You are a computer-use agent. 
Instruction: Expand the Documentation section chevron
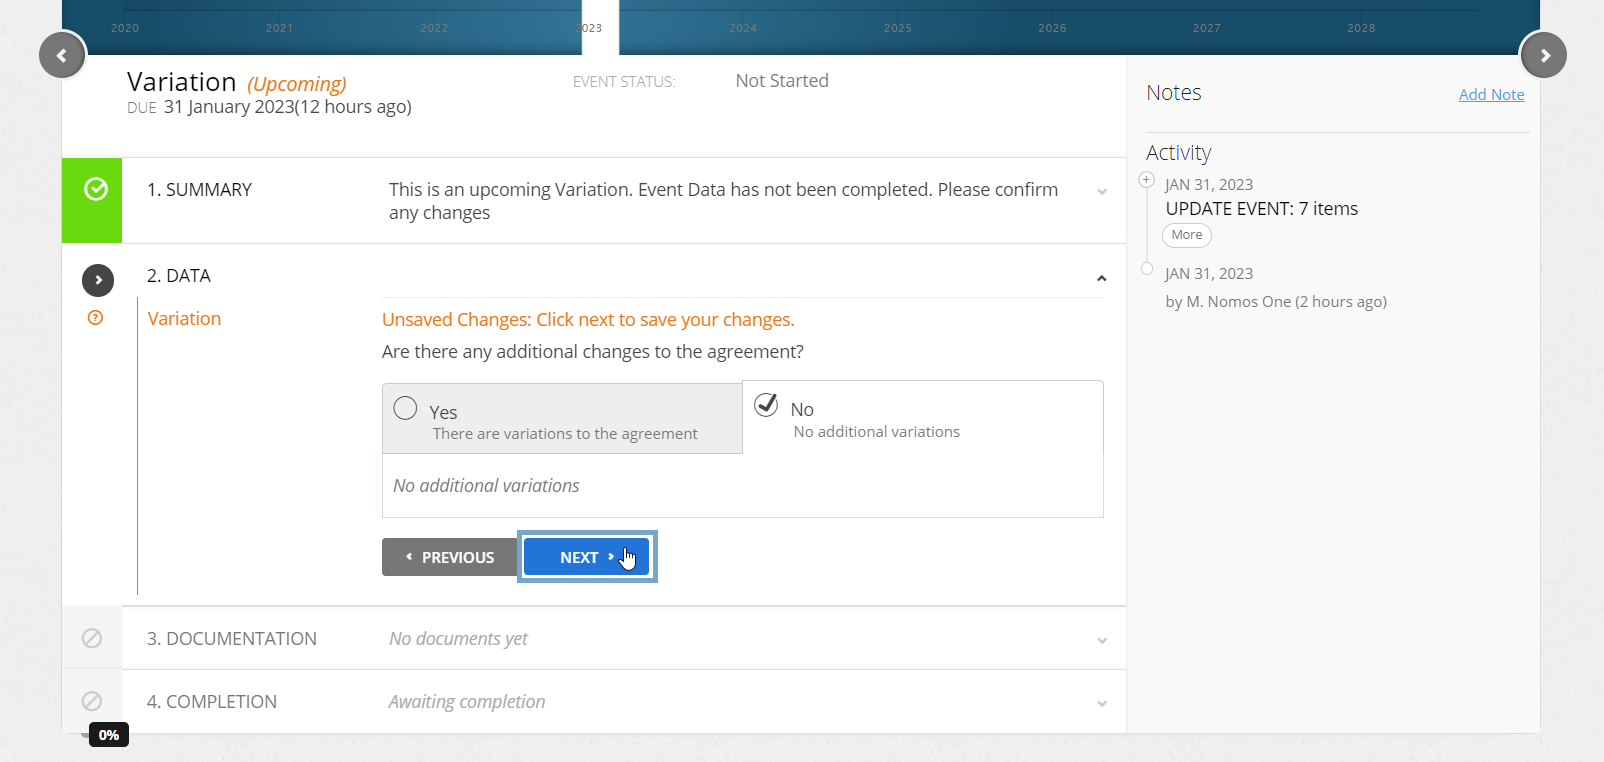click(x=1102, y=641)
